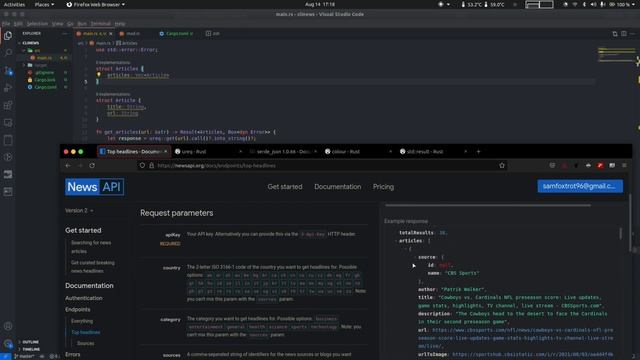This screenshot has height=360, width=640.
Task: Open Source Control icon in VS Code activity bar
Action: (8, 71)
